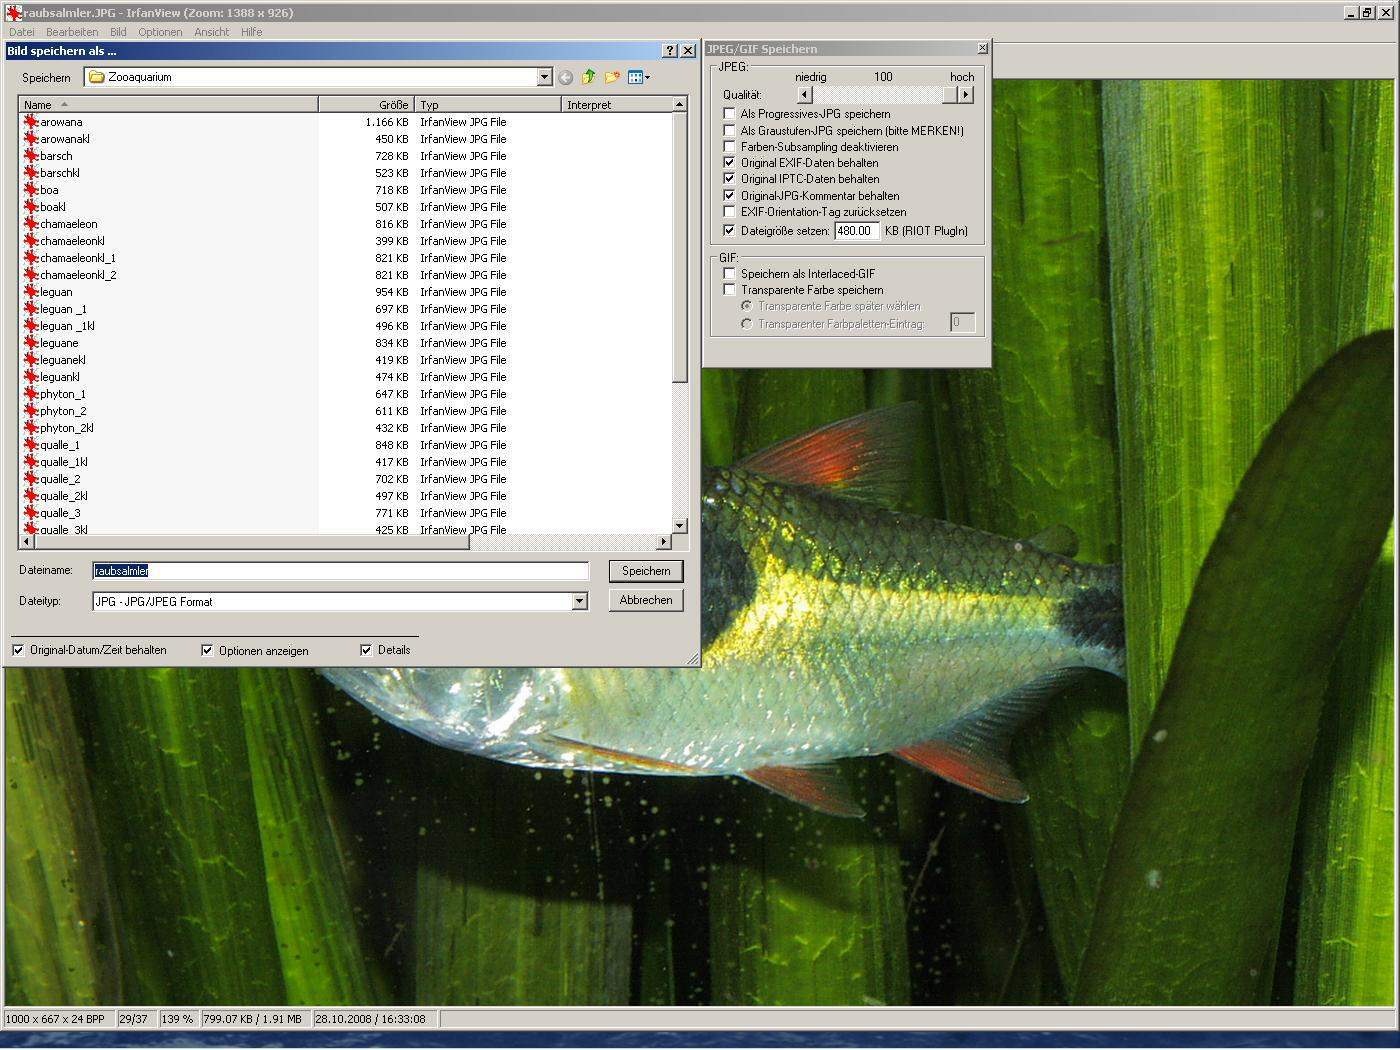
Task: Open the Dateityp format dropdown
Action: click(x=579, y=602)
